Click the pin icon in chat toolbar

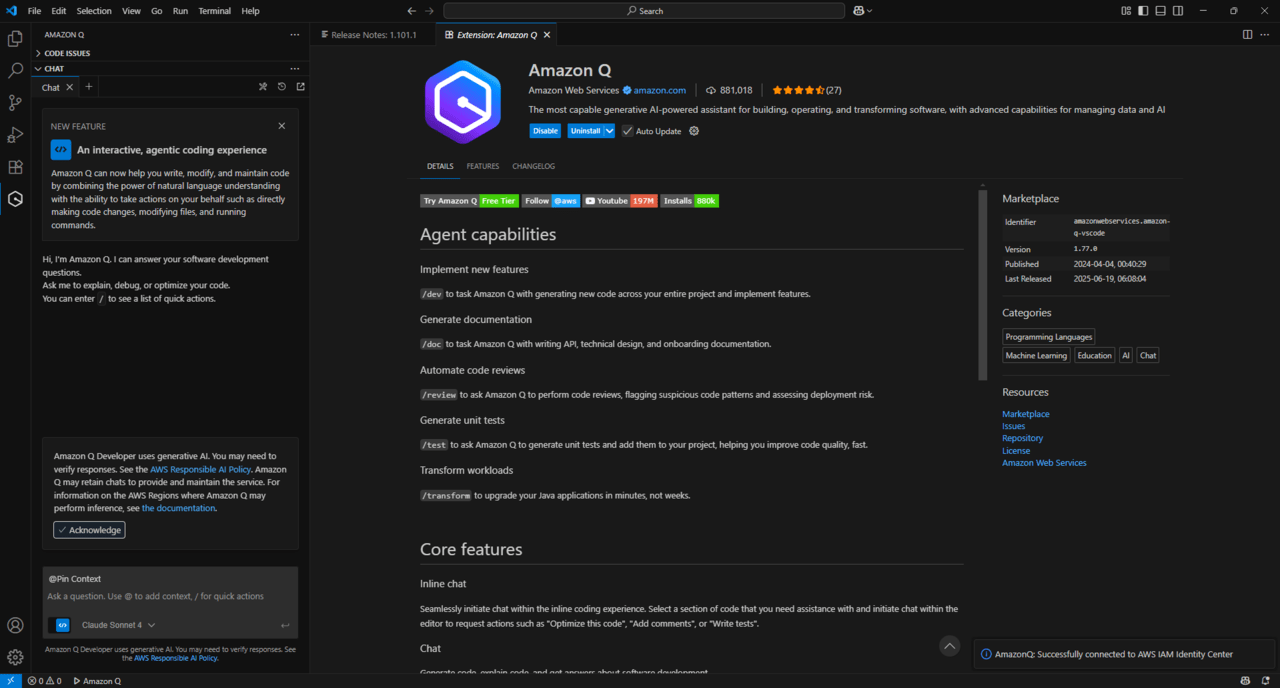(x=263, y=87)
